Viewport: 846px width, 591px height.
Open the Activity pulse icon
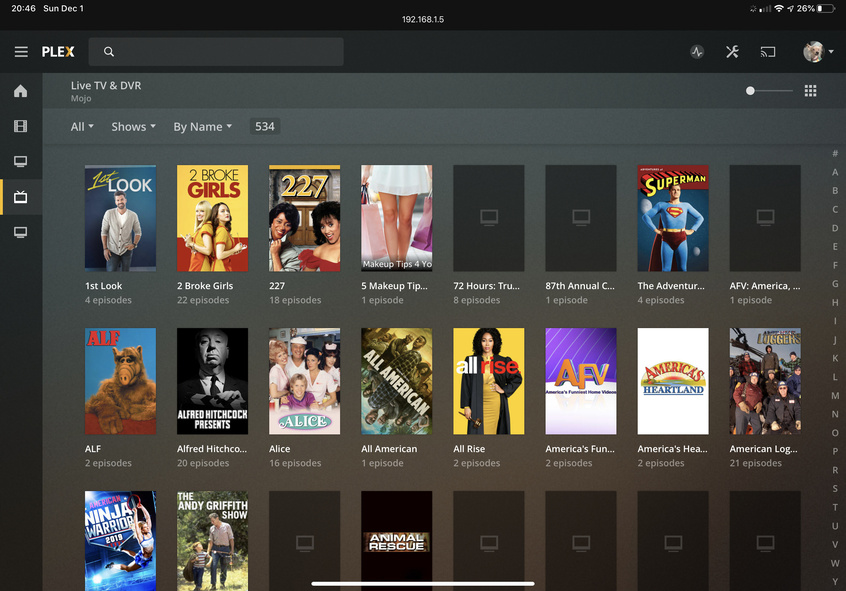697,52
